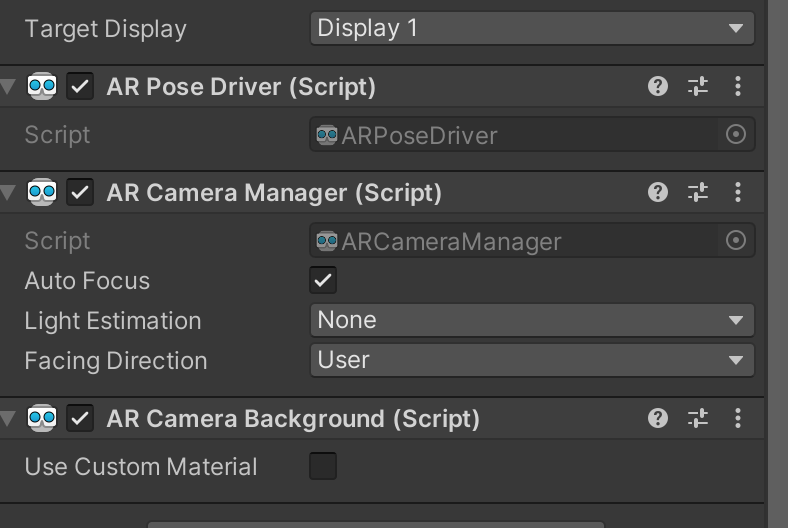Click the ARPoseDriver script field
Image resolution: width=788 pixels, height=528 pixels.
[x=515, y=135]
